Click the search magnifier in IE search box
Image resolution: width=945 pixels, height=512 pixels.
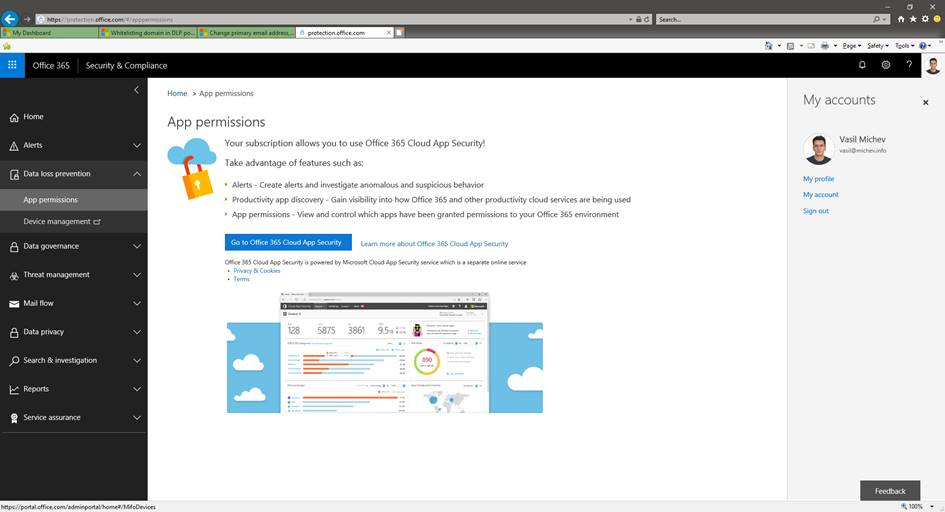(876, 19)
